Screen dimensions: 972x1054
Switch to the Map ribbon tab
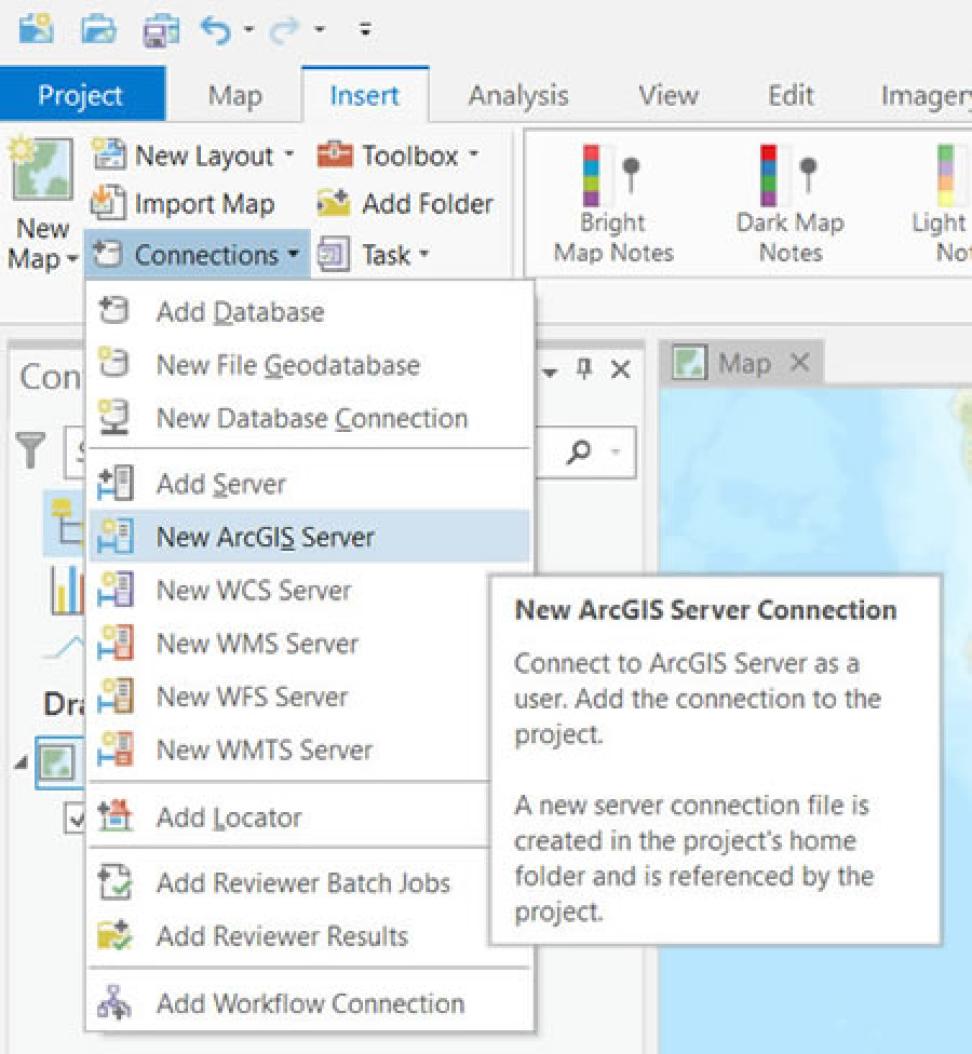pyautogui.click(x=235, y=95)
